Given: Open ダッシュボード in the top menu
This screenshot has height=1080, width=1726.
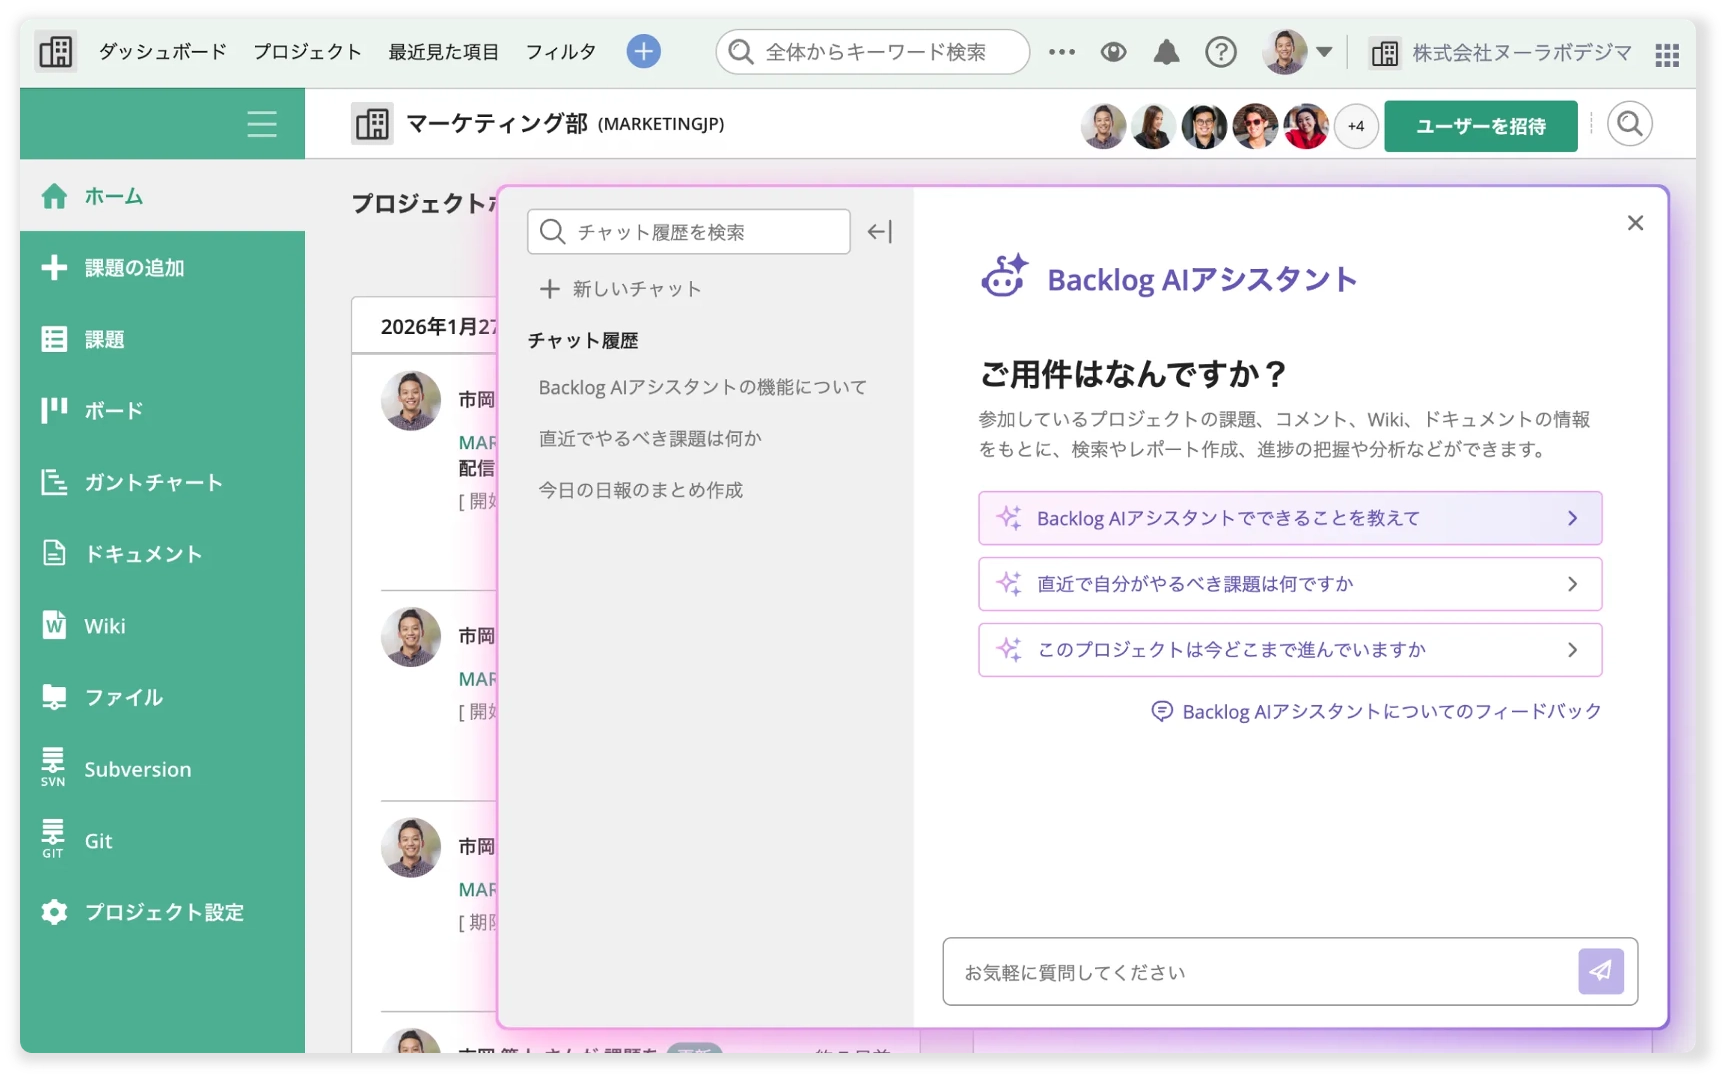Looking at the screenshot, I should [x=163, y=52].
